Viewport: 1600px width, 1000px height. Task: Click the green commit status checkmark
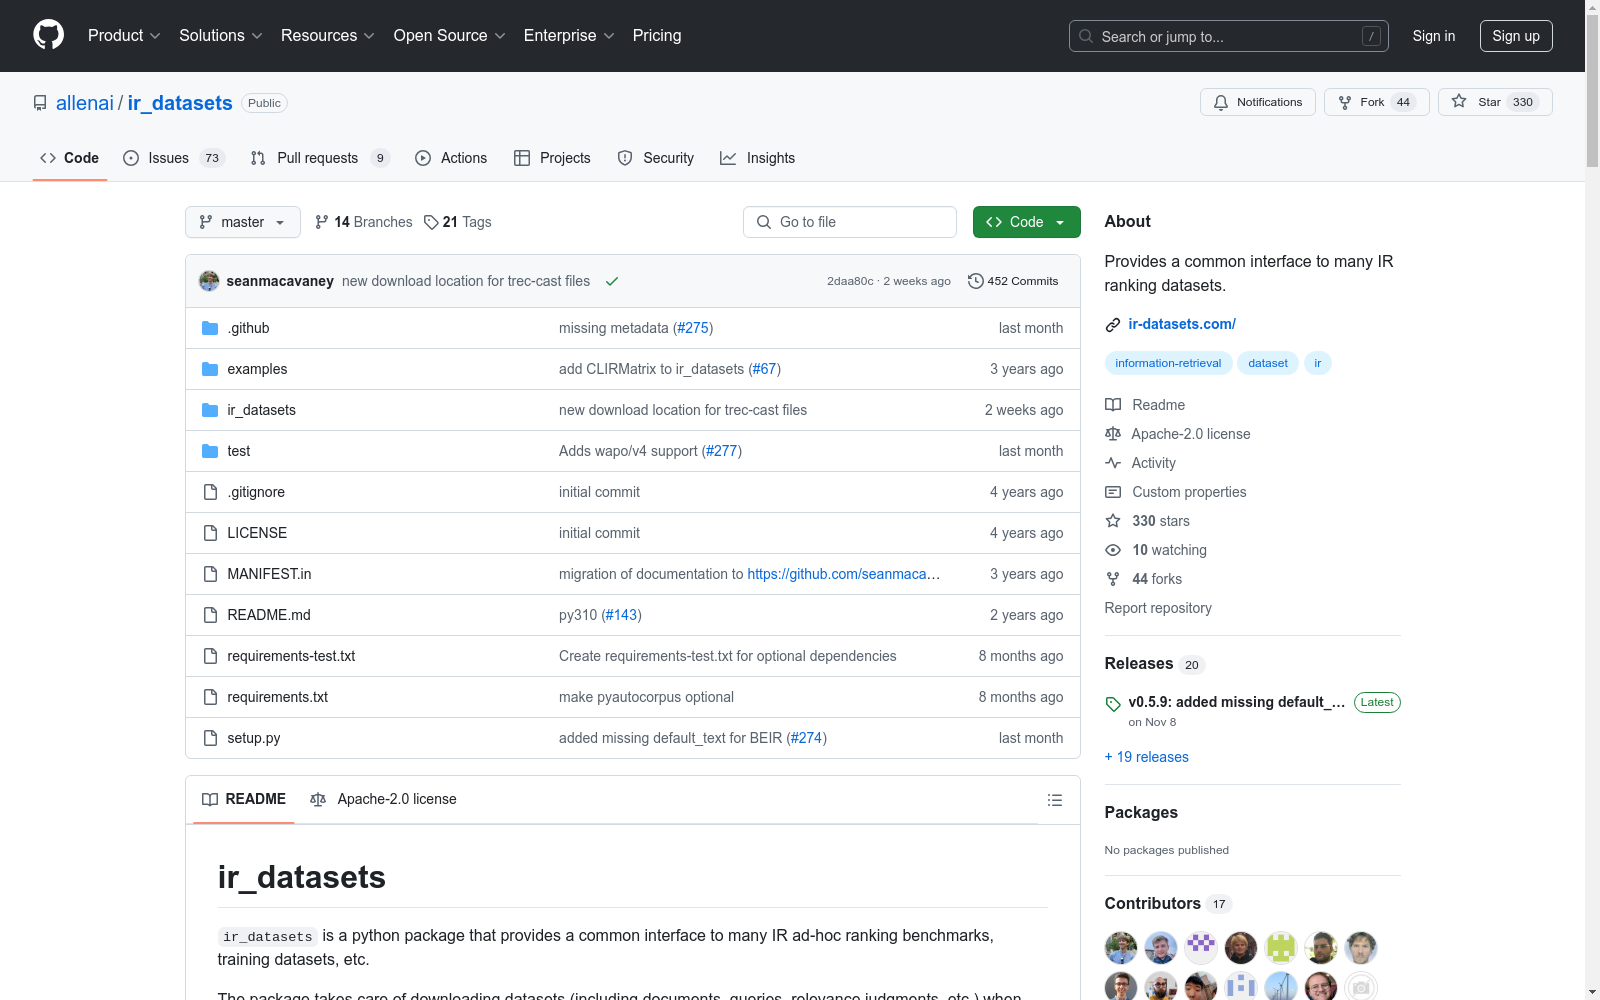[612, 281]
